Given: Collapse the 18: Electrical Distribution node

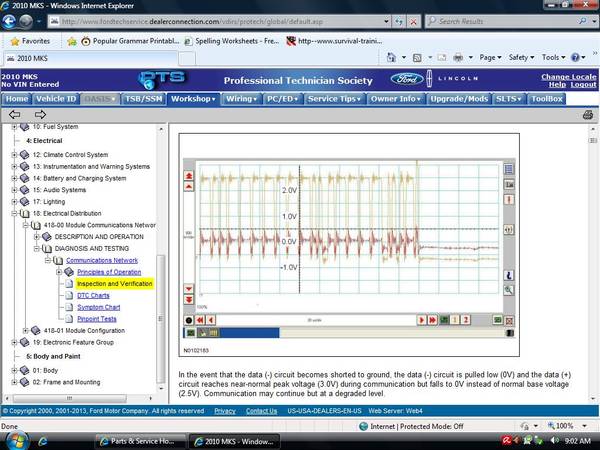Looking at the screenshot, I should [14, 213].
